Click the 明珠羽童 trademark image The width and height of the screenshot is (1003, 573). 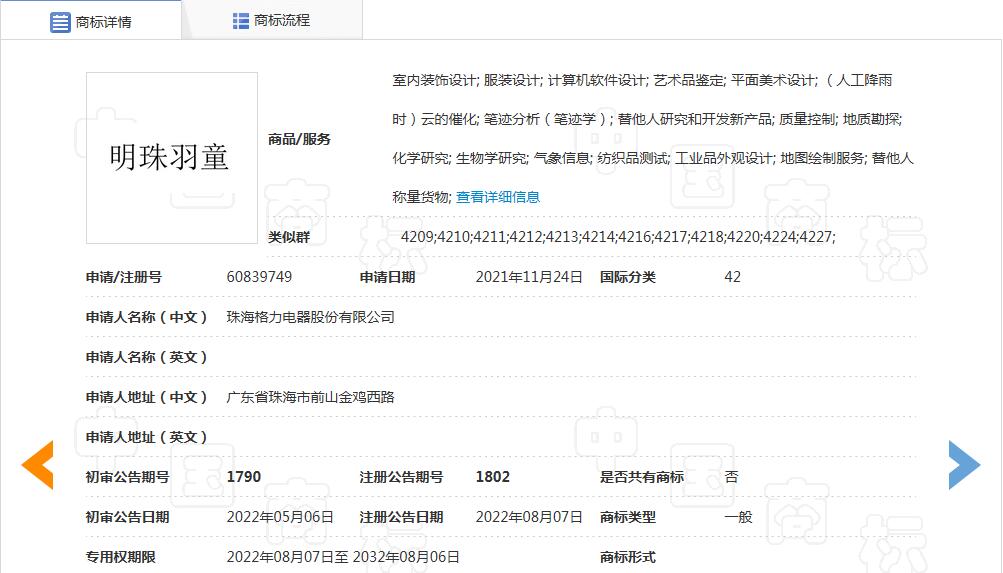tap(171, 158)
